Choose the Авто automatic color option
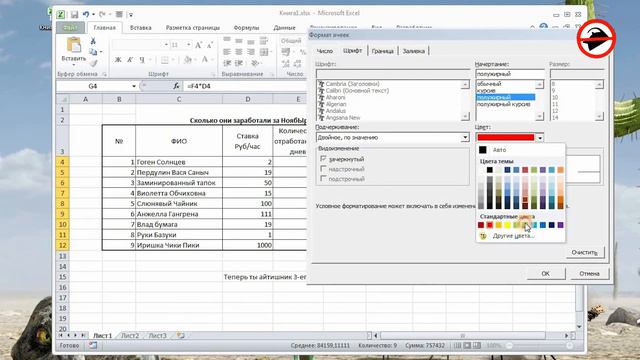This screenshot has height=360, width=640. click(520, 150)
